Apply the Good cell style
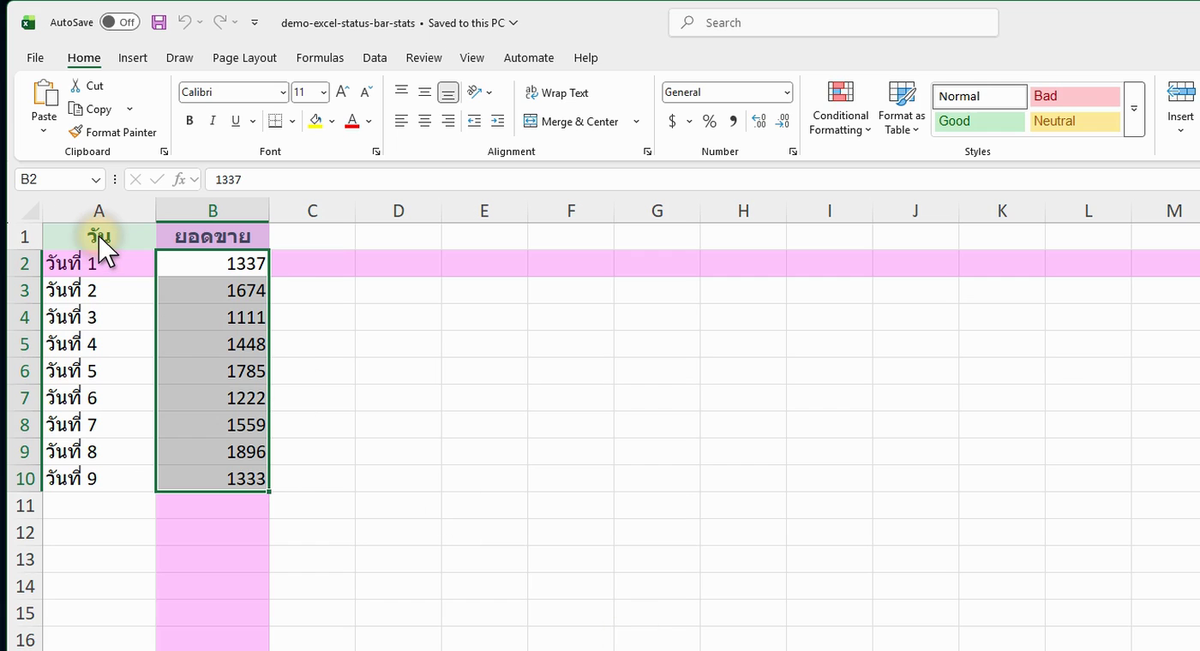The height and width of the screenshot is (651, 1200). (x=980, y=121)
